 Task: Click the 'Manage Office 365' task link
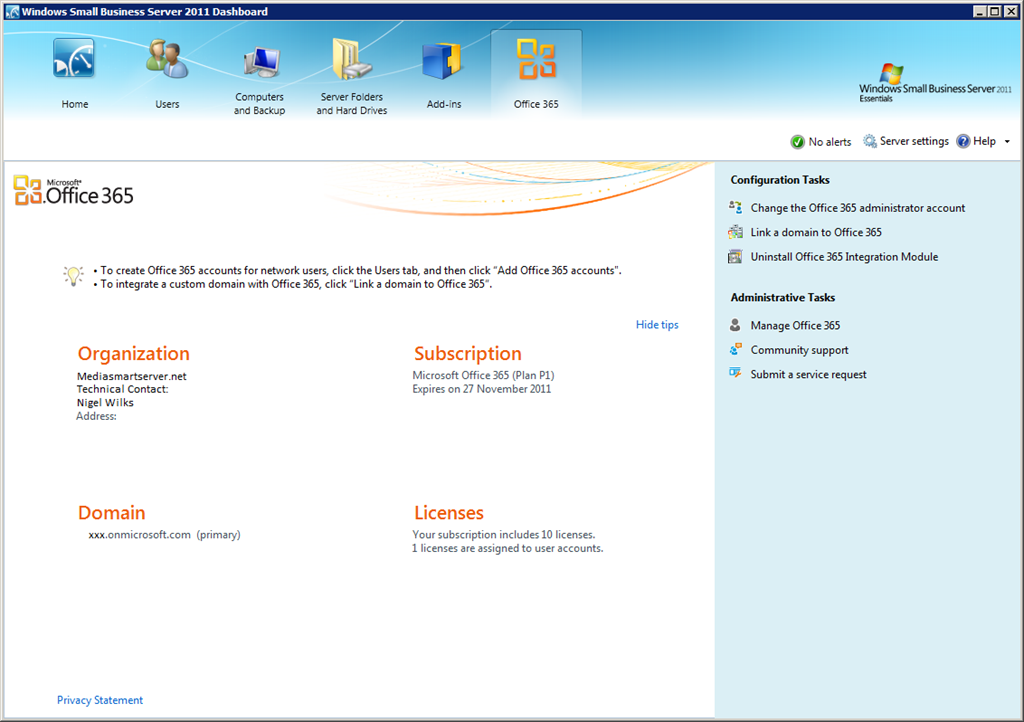point(795,325)
